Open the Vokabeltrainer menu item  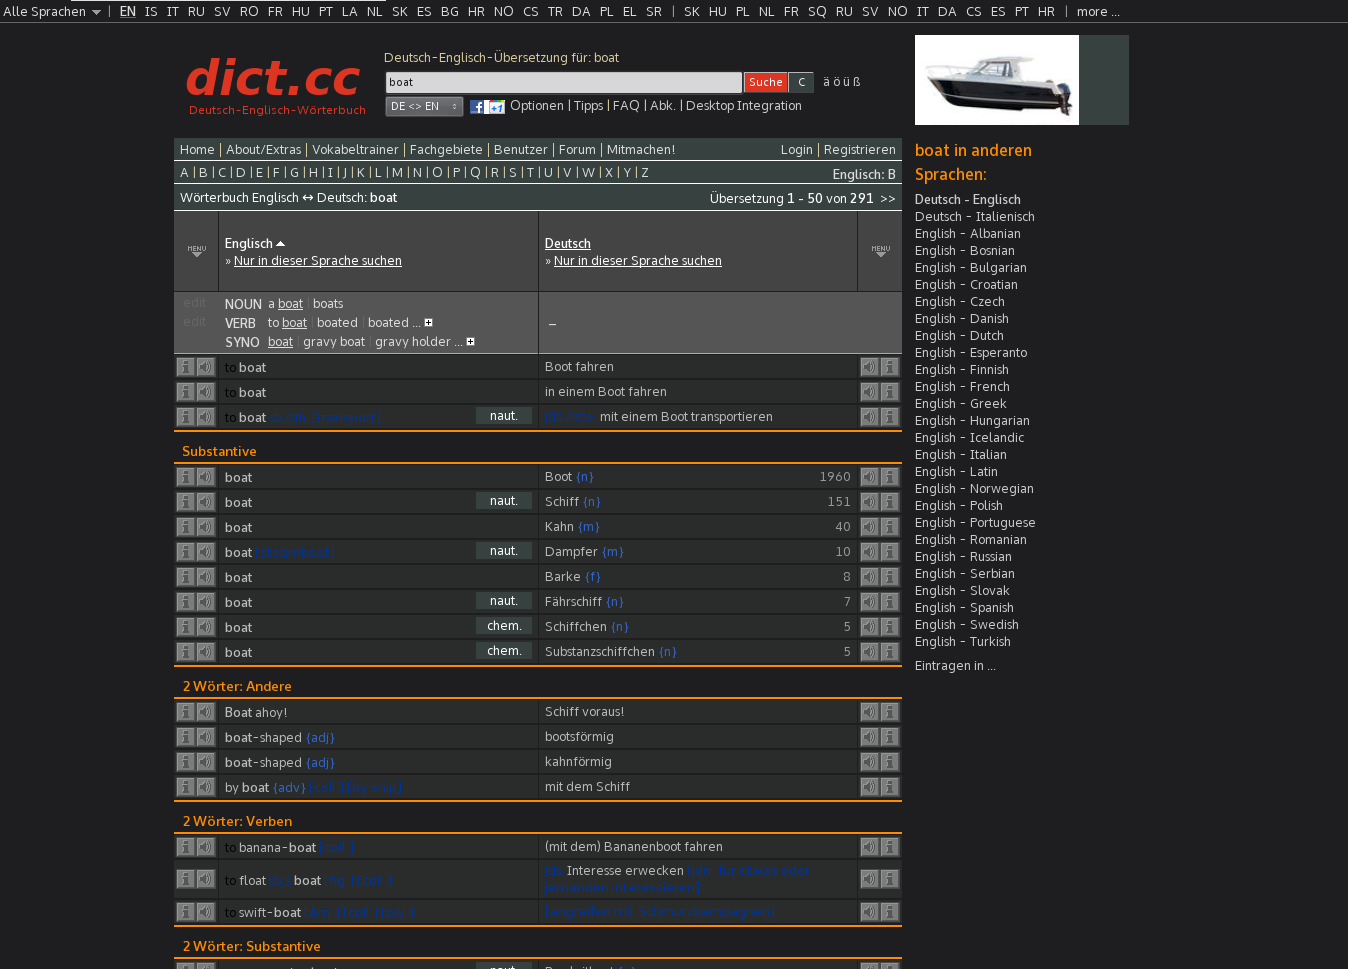[355, 149]
